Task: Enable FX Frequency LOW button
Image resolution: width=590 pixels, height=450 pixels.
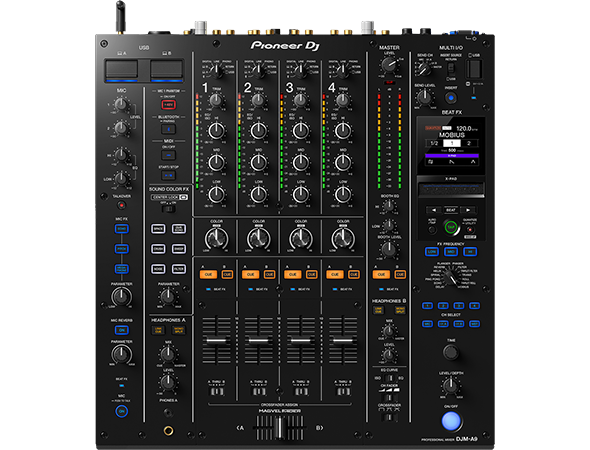Action: point(432,251)
